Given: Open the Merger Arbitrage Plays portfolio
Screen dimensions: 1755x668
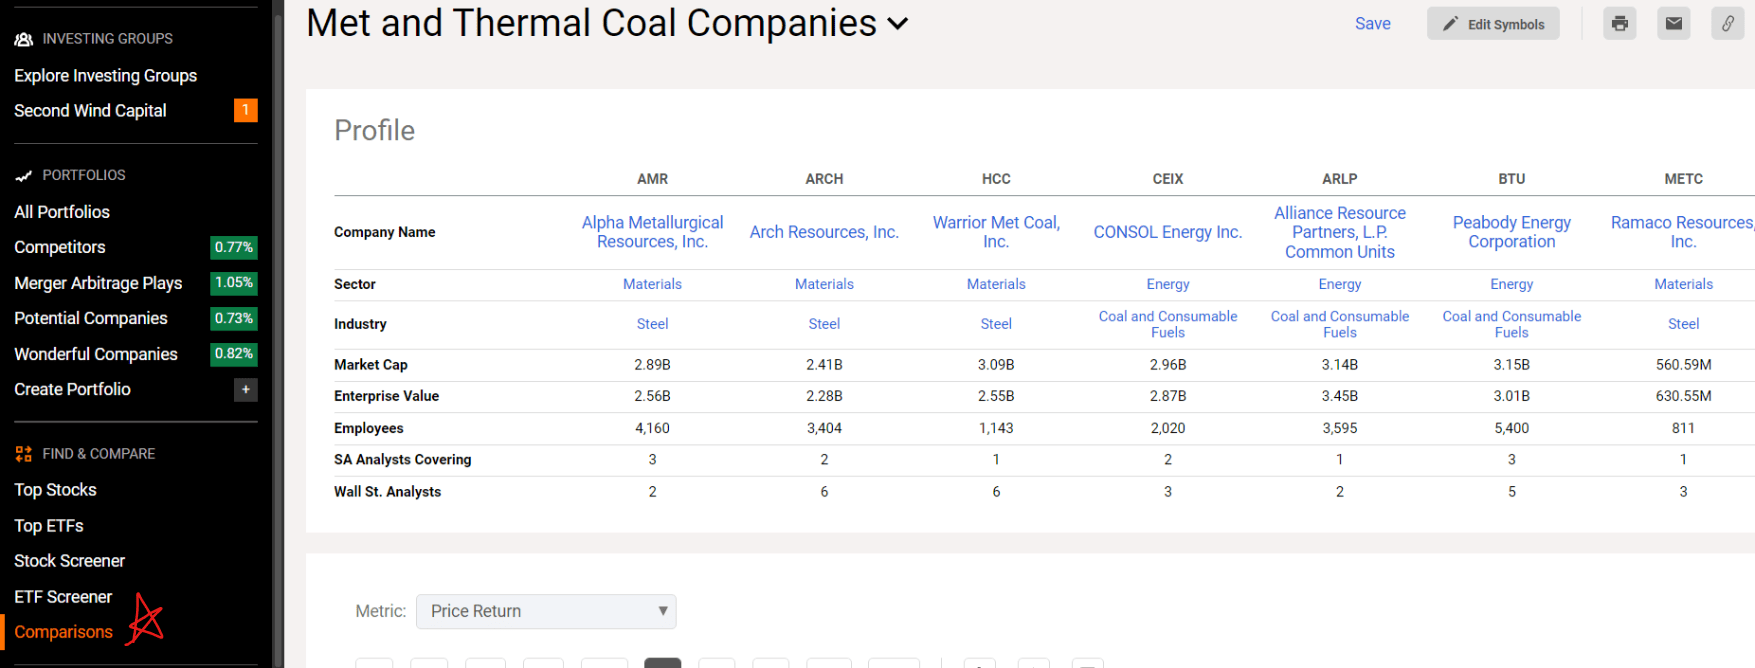Looking at the screenshot, I should (x=98, y=283).
